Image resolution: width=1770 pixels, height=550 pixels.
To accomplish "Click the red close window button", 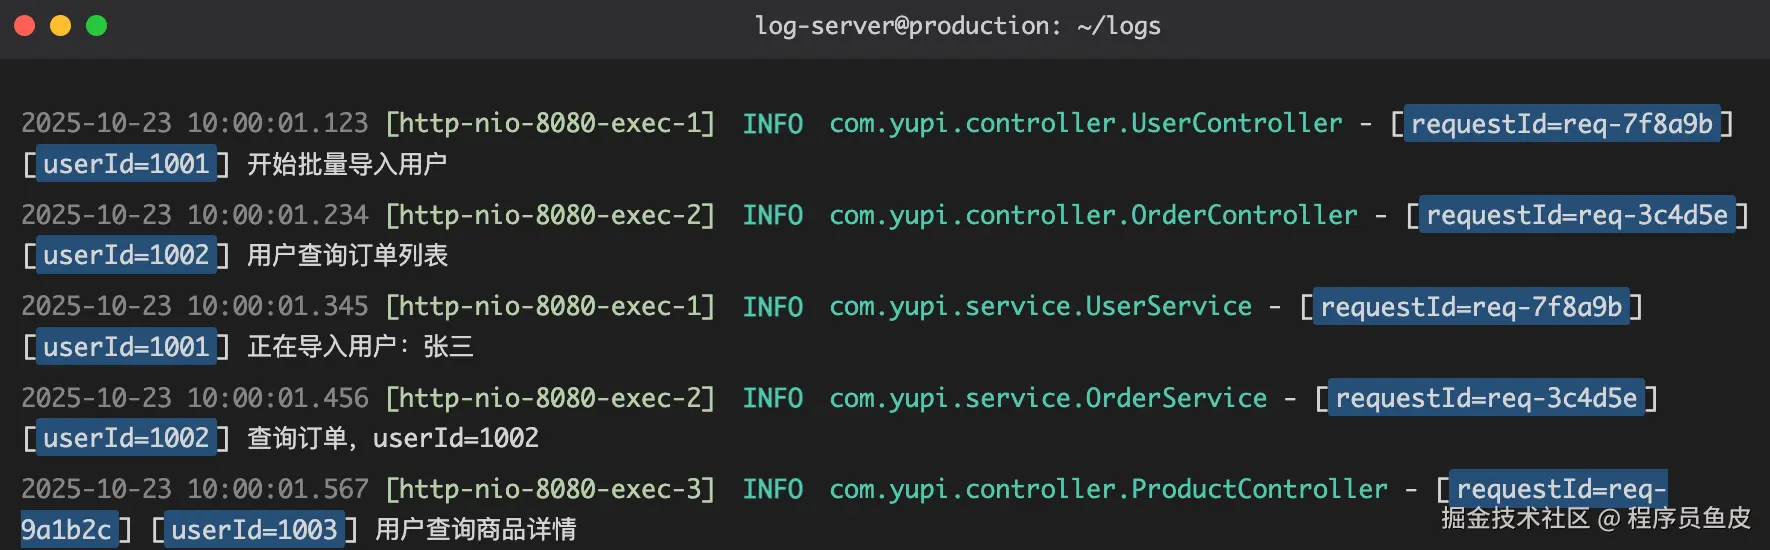I will tap(25, 26).
